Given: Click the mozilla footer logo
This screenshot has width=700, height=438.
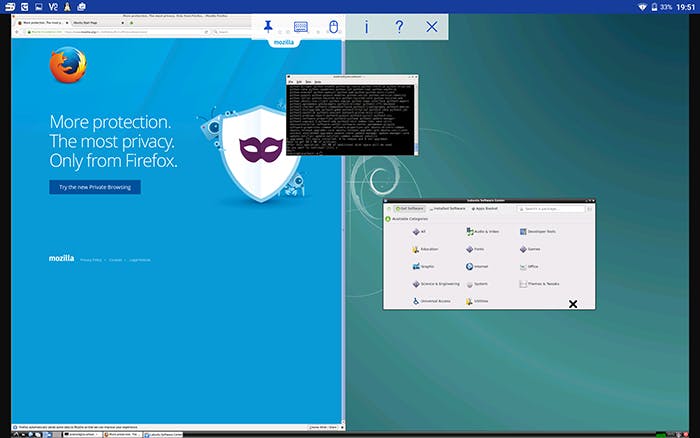Looking at the screenshot, I should (x=61, y=259).
